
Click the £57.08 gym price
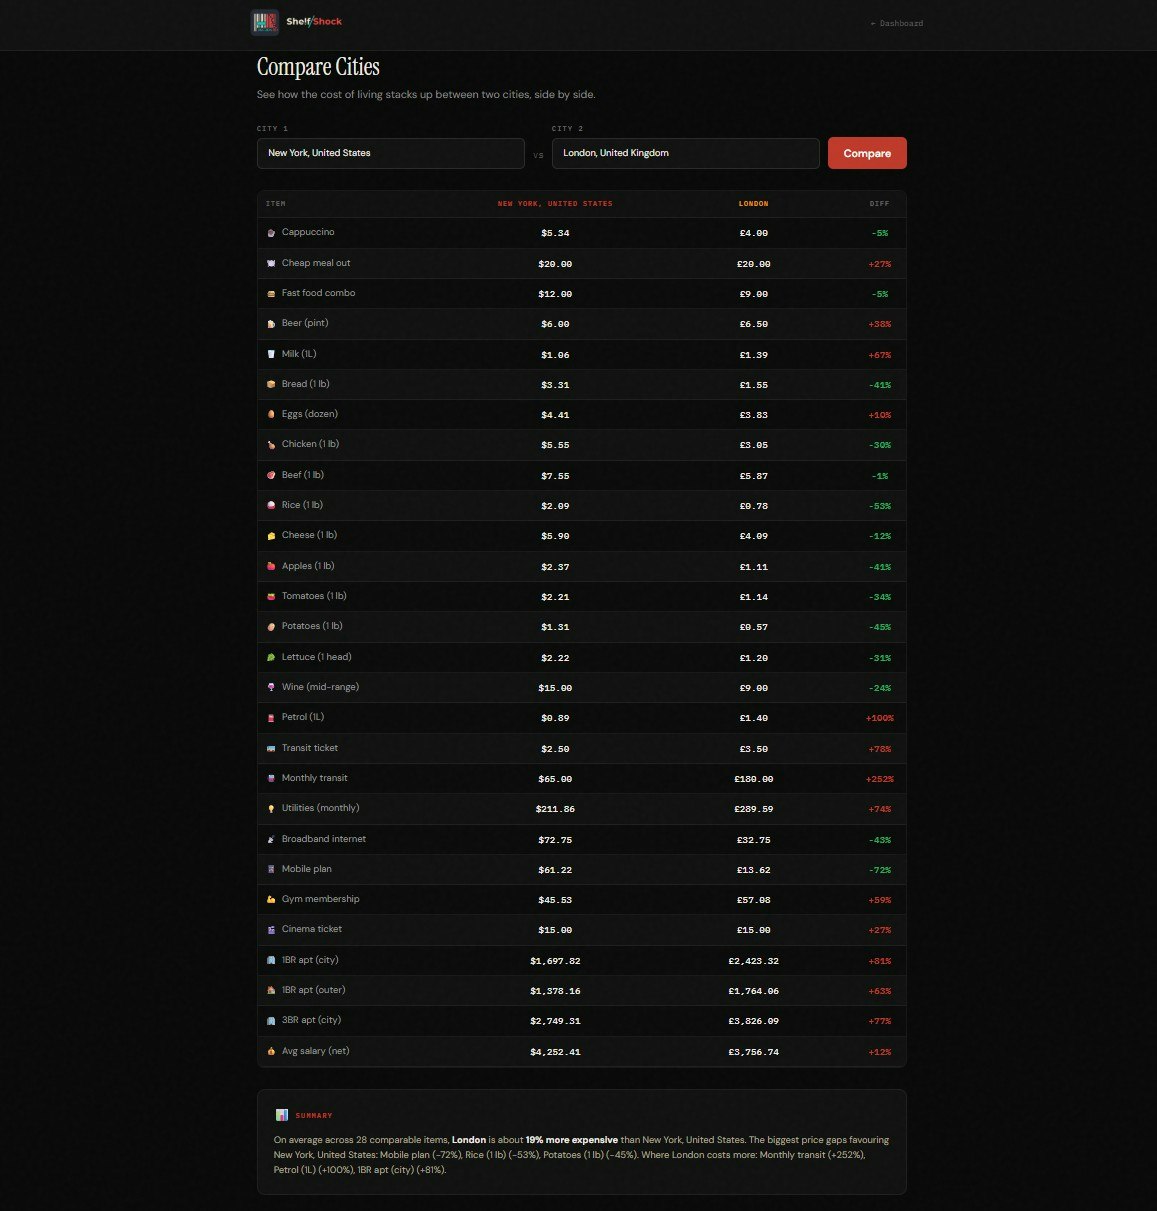[x=754, y=900]
